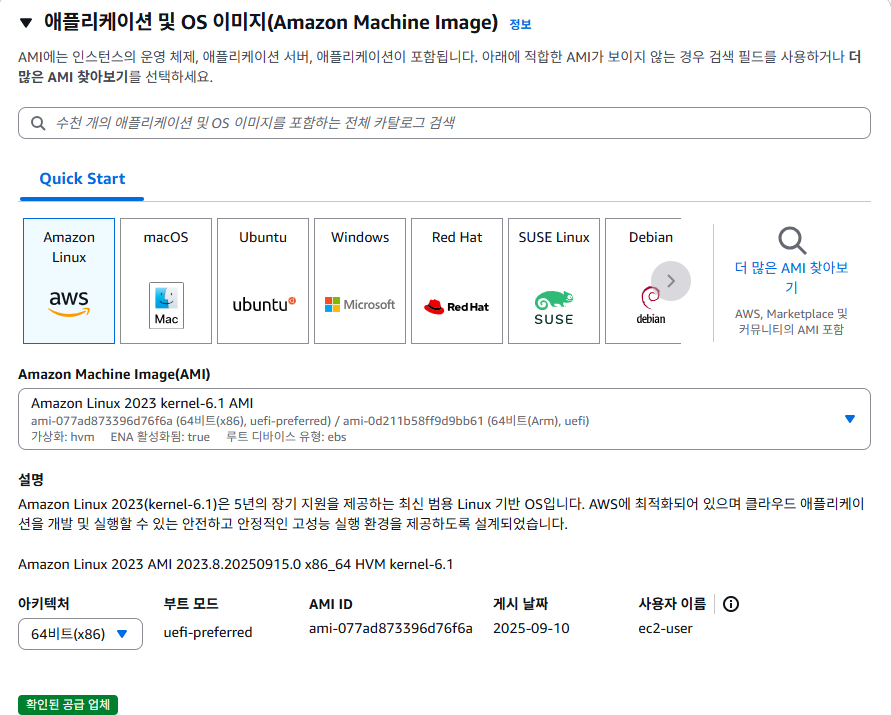
Task: Click the 설명 heading
Action: [x=31, y=479]
